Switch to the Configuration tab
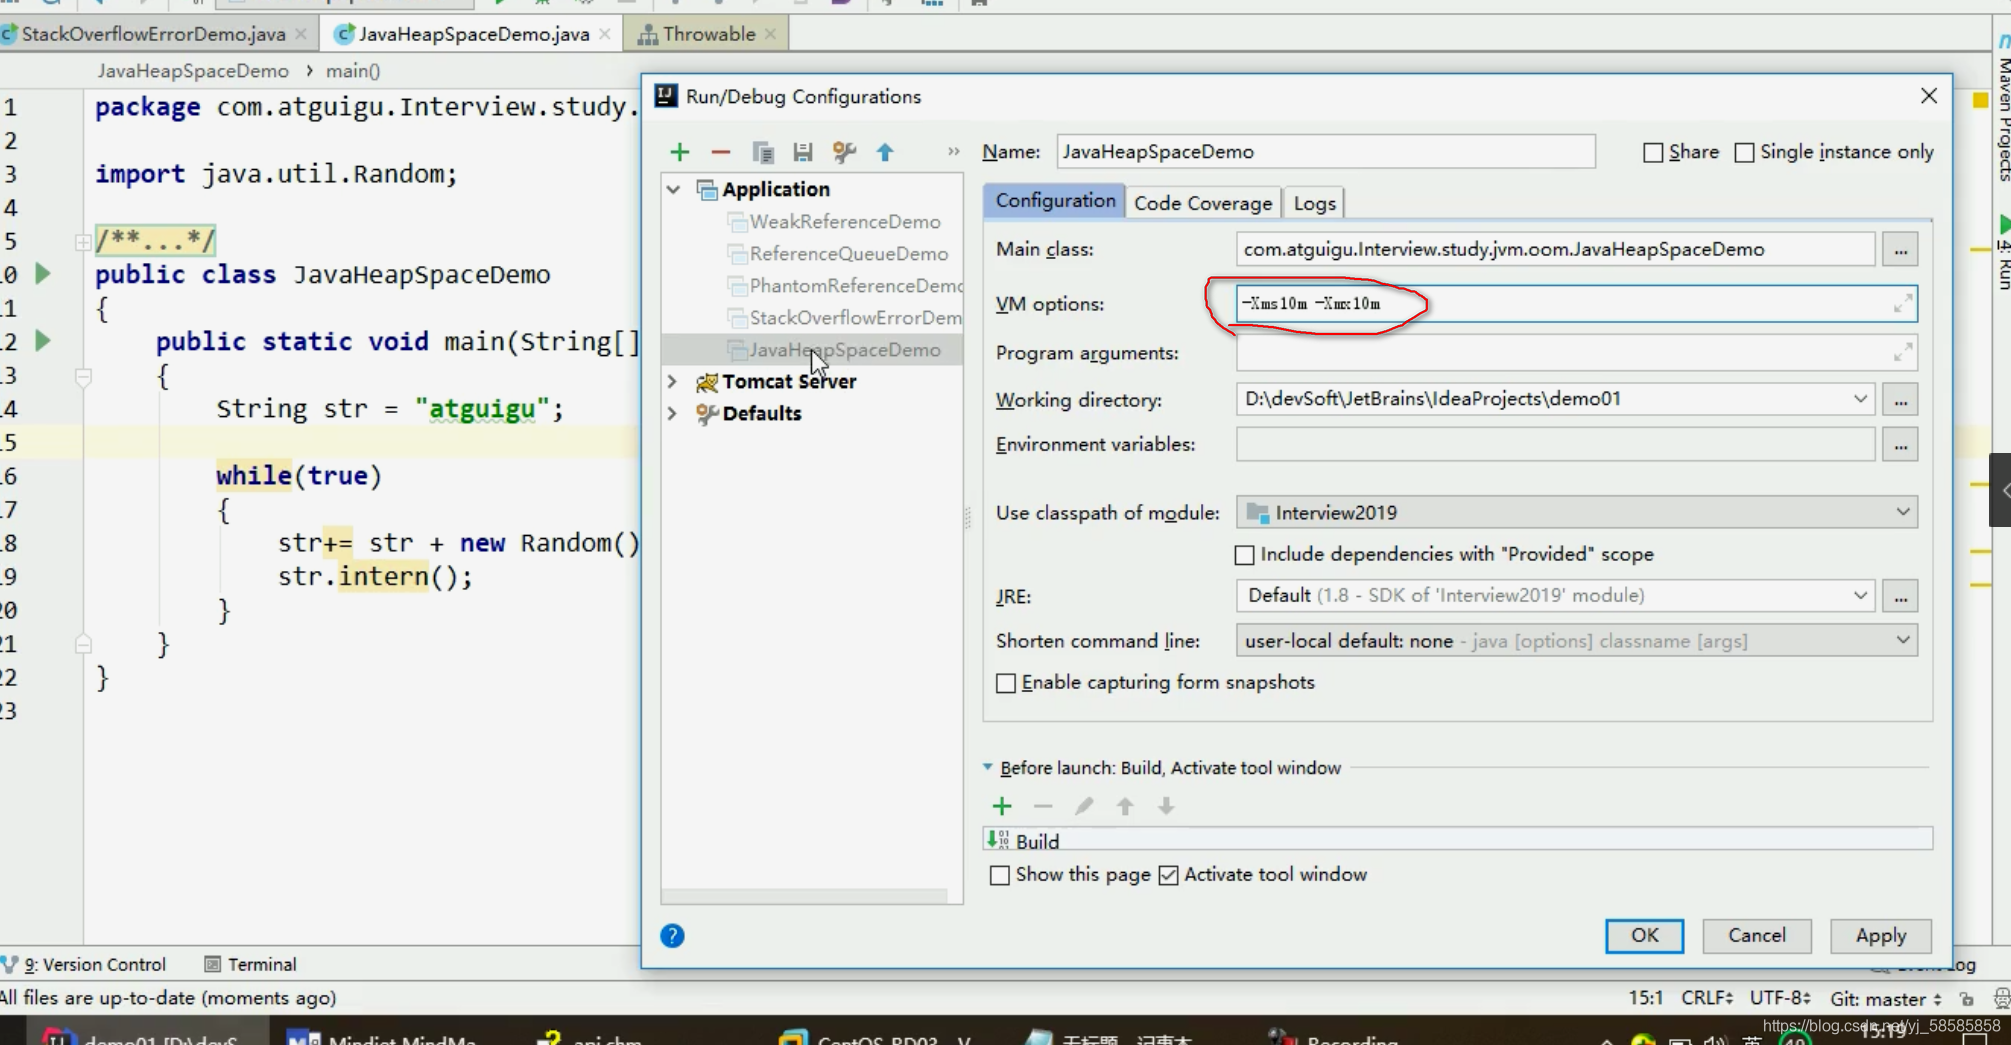This screenshot has width=2011, height=1045. point(1054,201)
